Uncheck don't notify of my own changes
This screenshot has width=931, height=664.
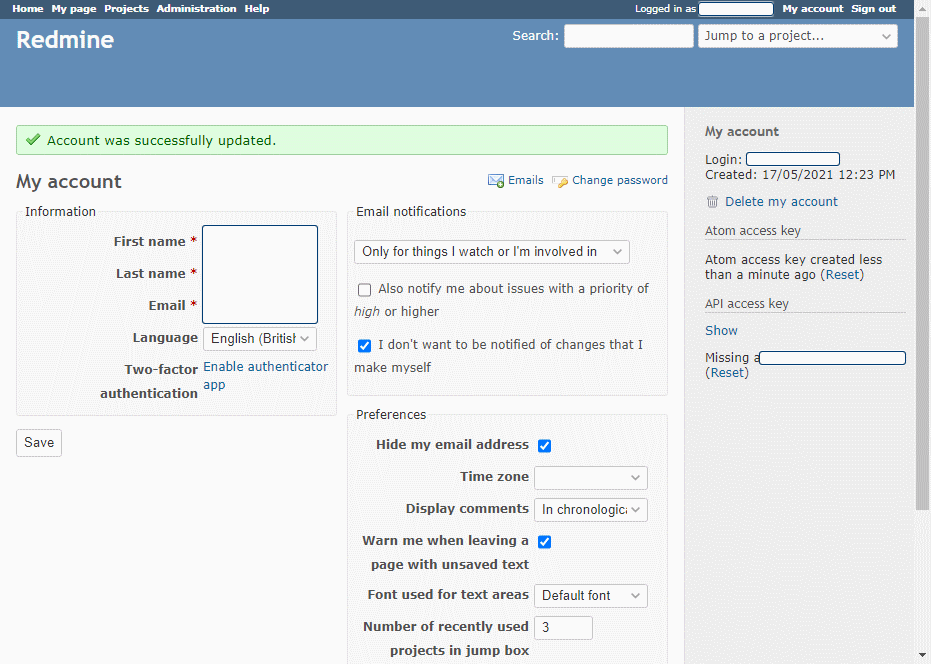[365, 346]
